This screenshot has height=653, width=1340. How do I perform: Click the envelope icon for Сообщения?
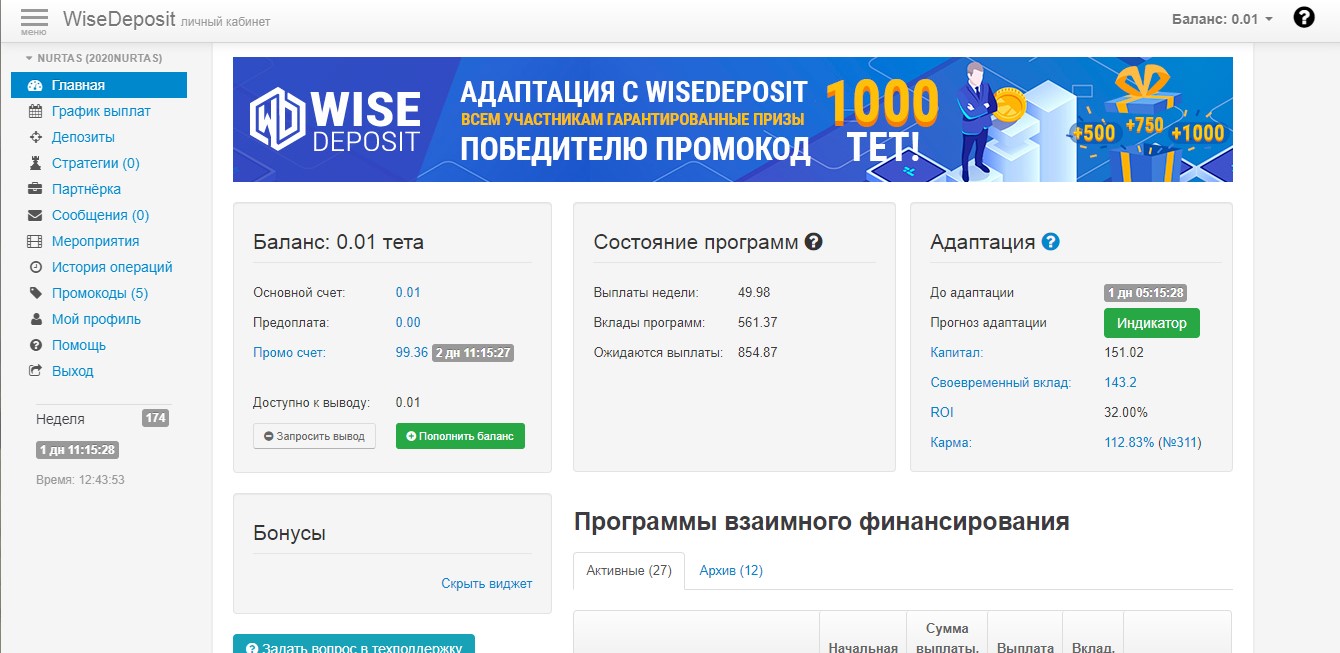[35, 215]
